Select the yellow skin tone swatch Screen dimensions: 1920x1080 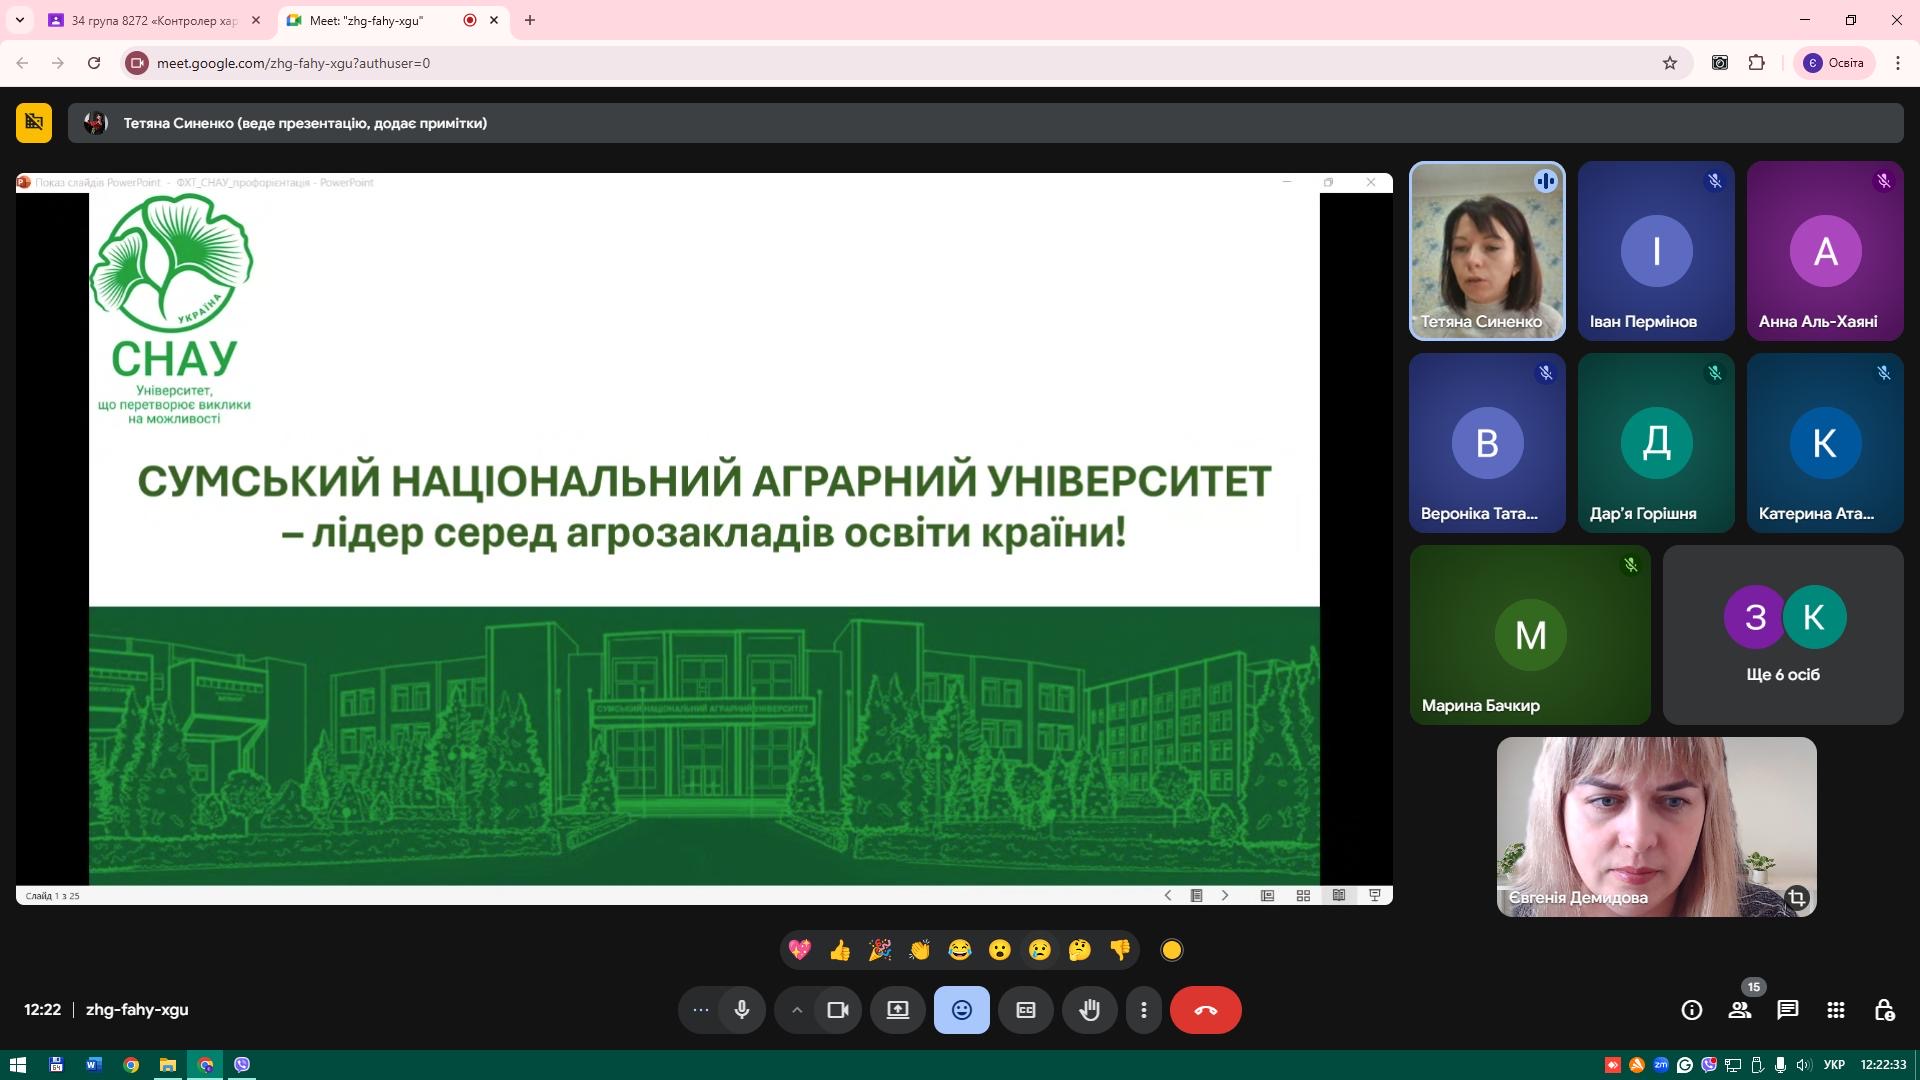point(1171,950)
